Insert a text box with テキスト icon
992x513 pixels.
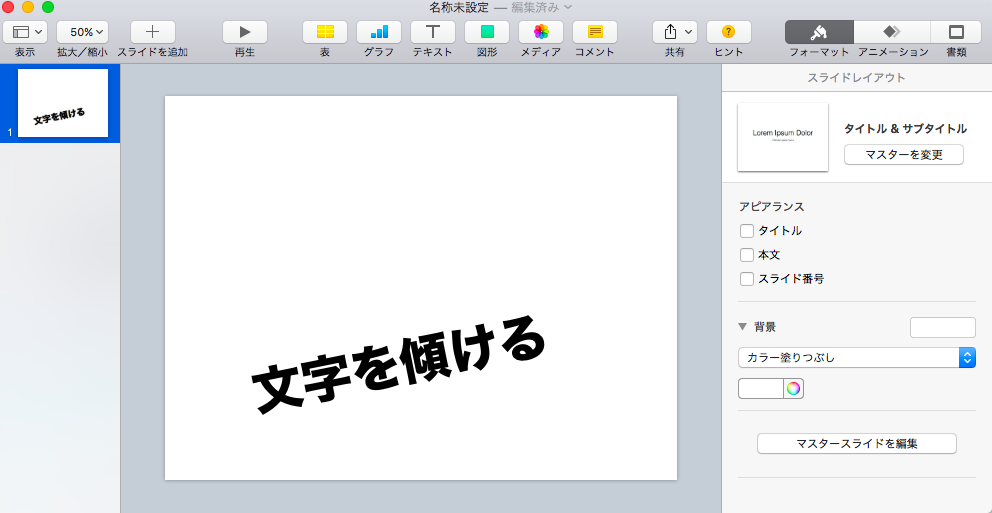[433, 32]
